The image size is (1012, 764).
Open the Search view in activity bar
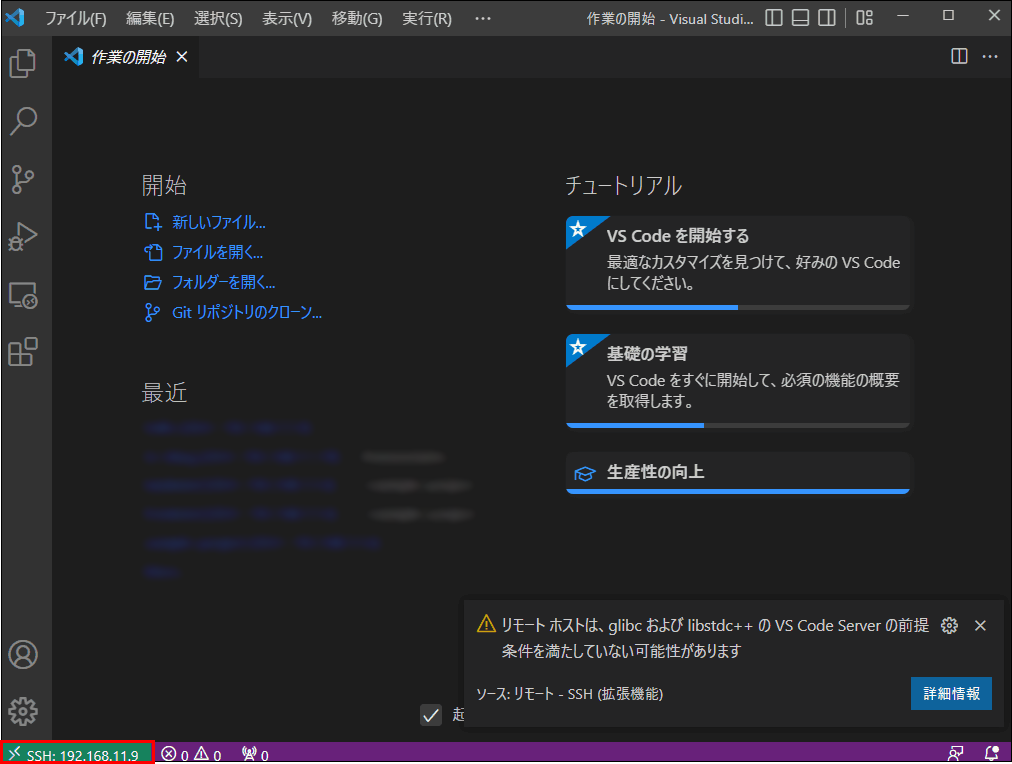[x=23, y=121]
